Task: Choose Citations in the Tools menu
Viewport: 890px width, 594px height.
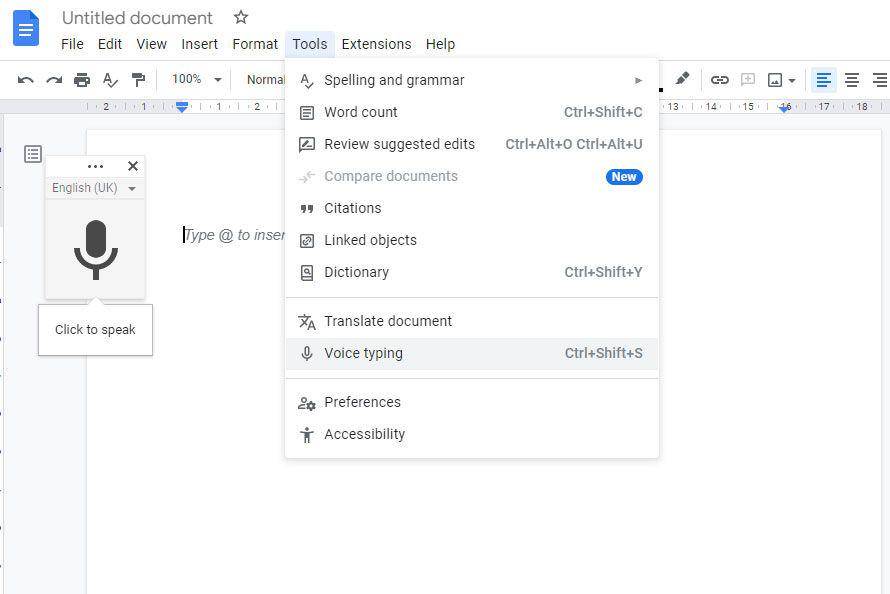Action: pos(472,208)
